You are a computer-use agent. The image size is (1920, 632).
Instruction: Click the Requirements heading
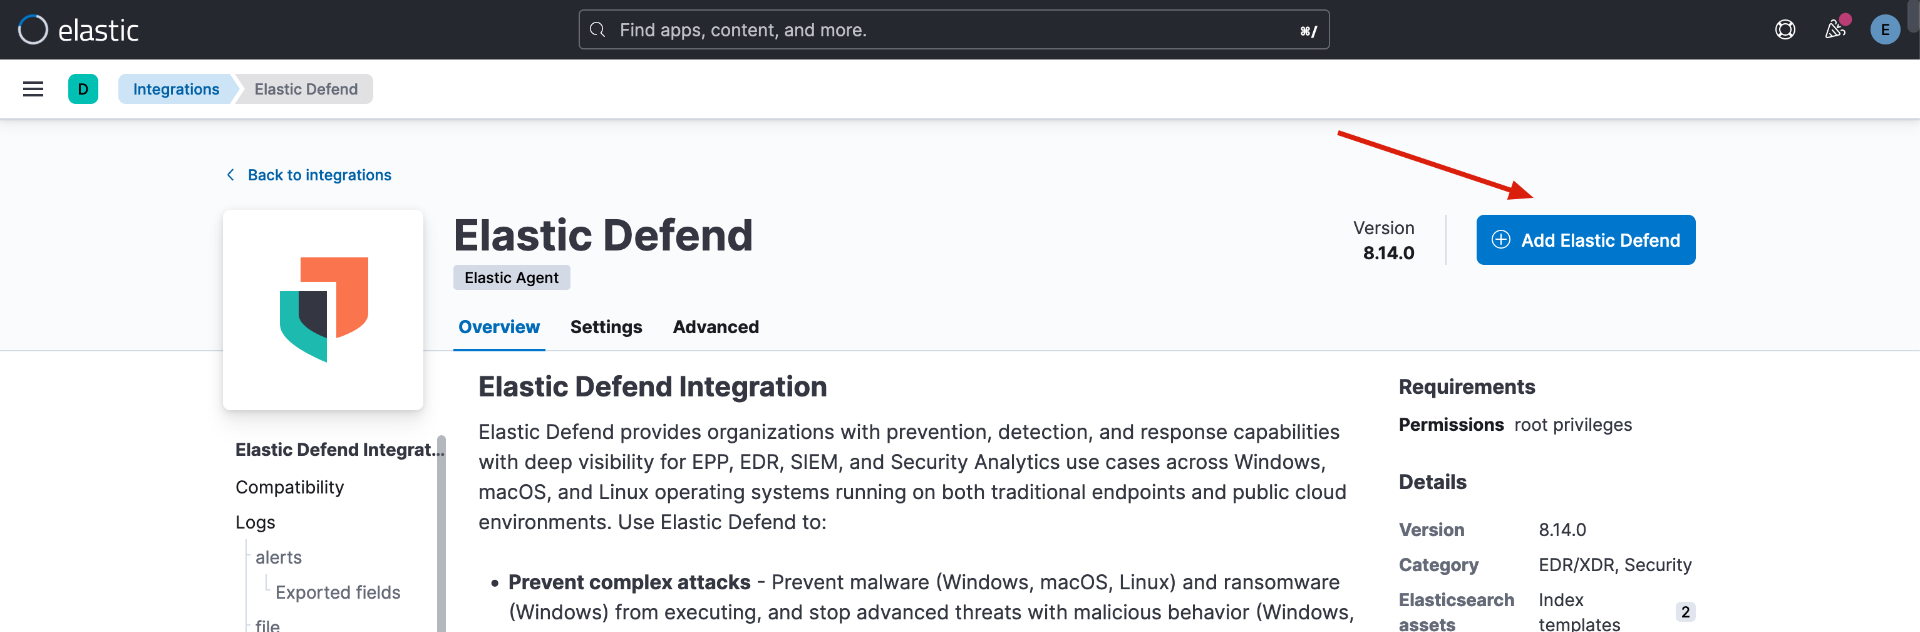tap(1467, 387)
